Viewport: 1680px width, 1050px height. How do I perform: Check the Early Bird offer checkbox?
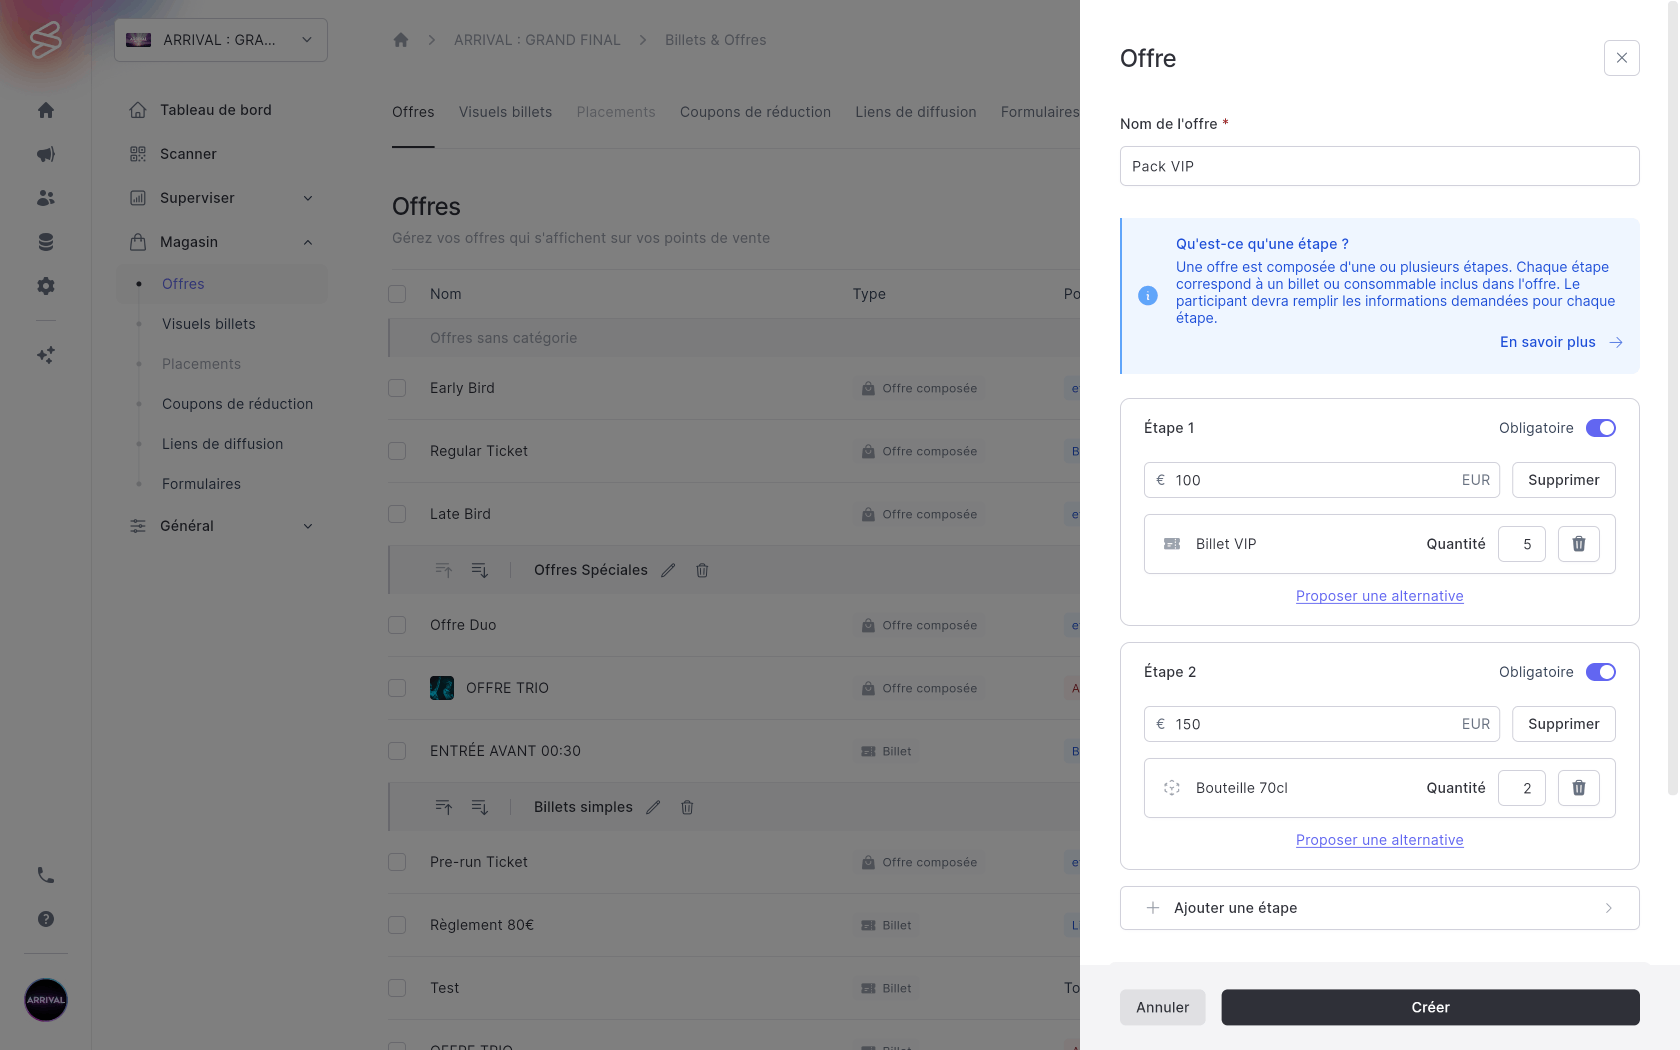(x=397, y=388)
